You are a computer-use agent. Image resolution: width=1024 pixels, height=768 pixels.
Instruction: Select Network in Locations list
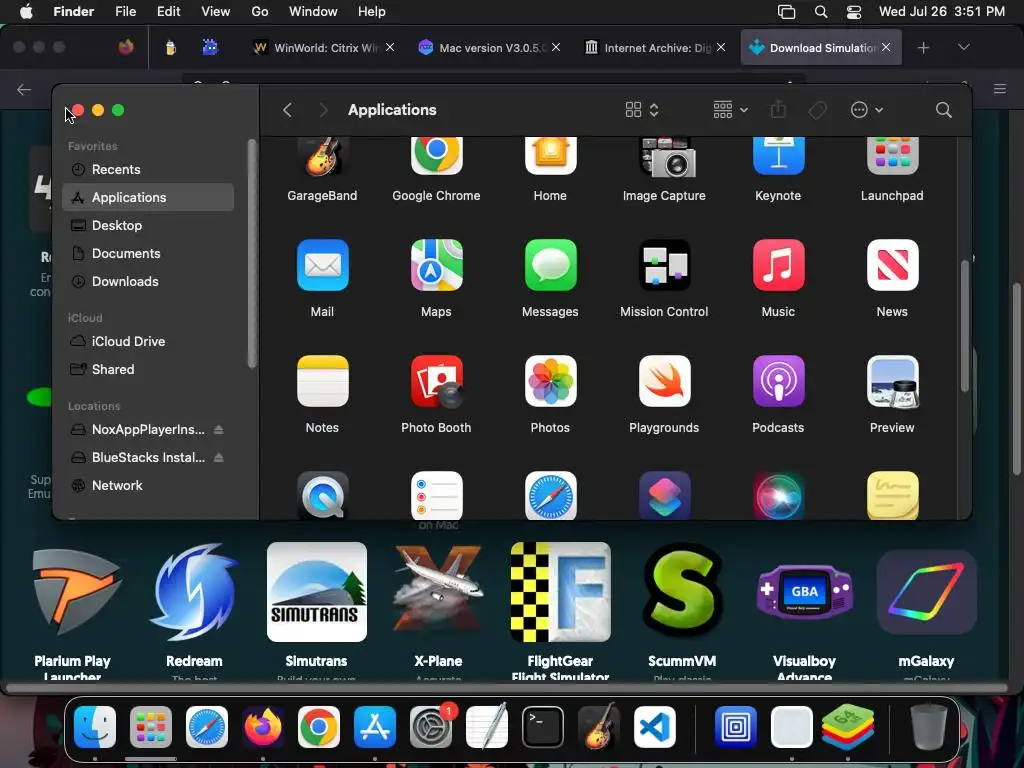click(148, 485)
